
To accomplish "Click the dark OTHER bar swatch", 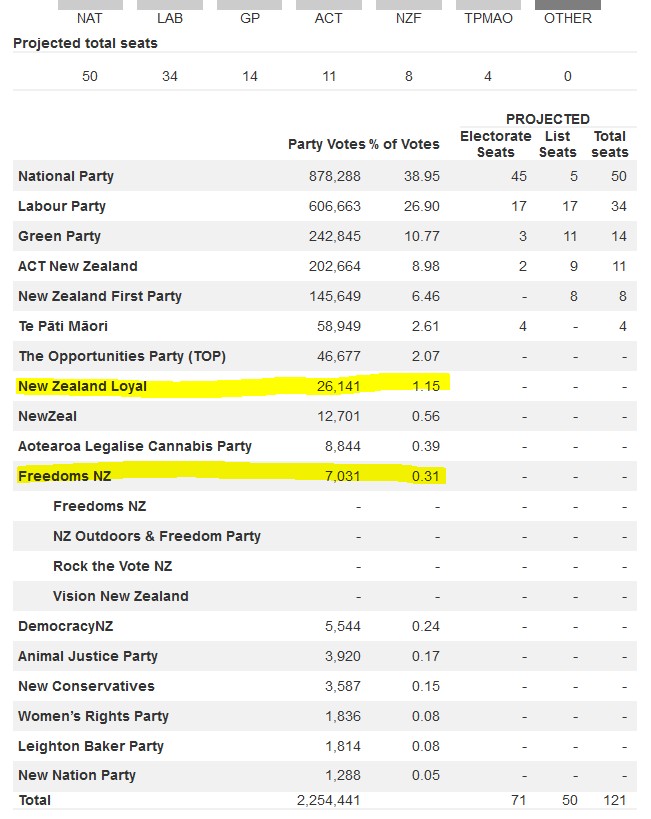I will tap(568, 5).
